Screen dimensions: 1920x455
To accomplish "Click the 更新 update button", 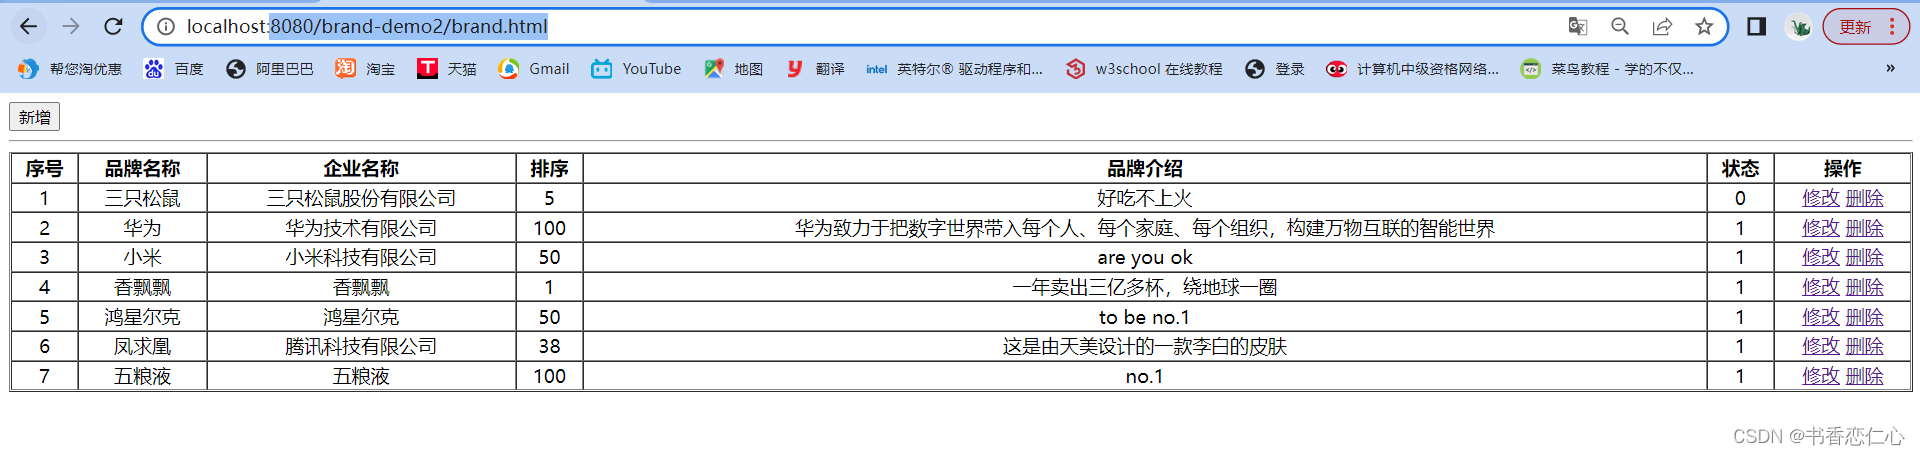I will [x=1856, y=27].
